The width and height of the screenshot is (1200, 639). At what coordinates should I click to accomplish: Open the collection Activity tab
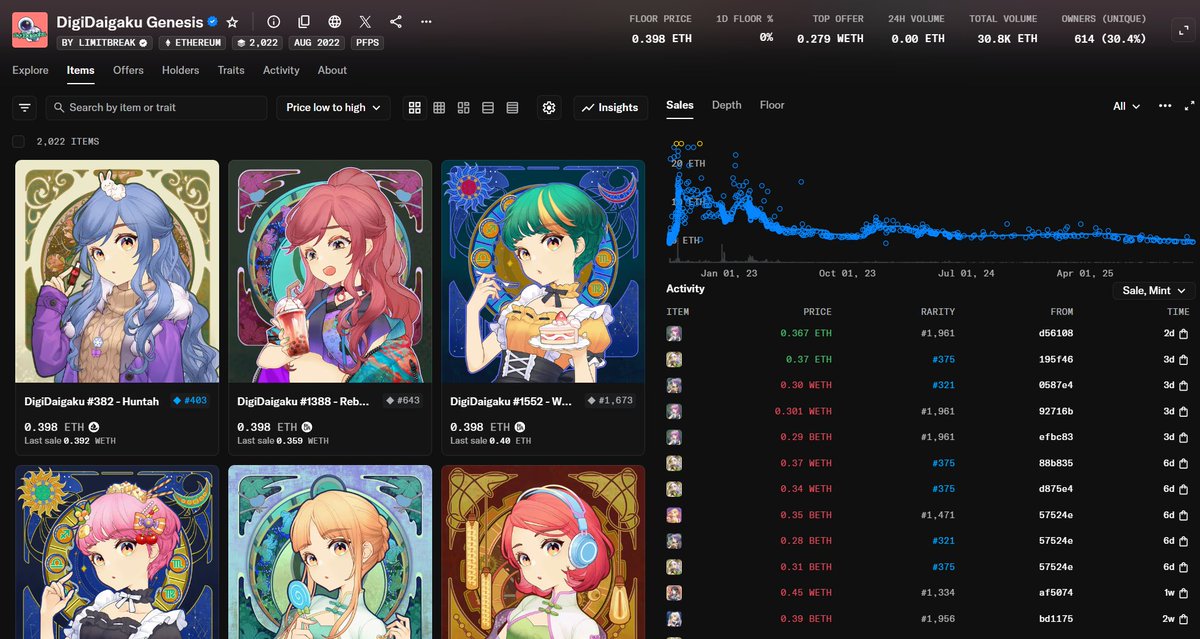281,70
